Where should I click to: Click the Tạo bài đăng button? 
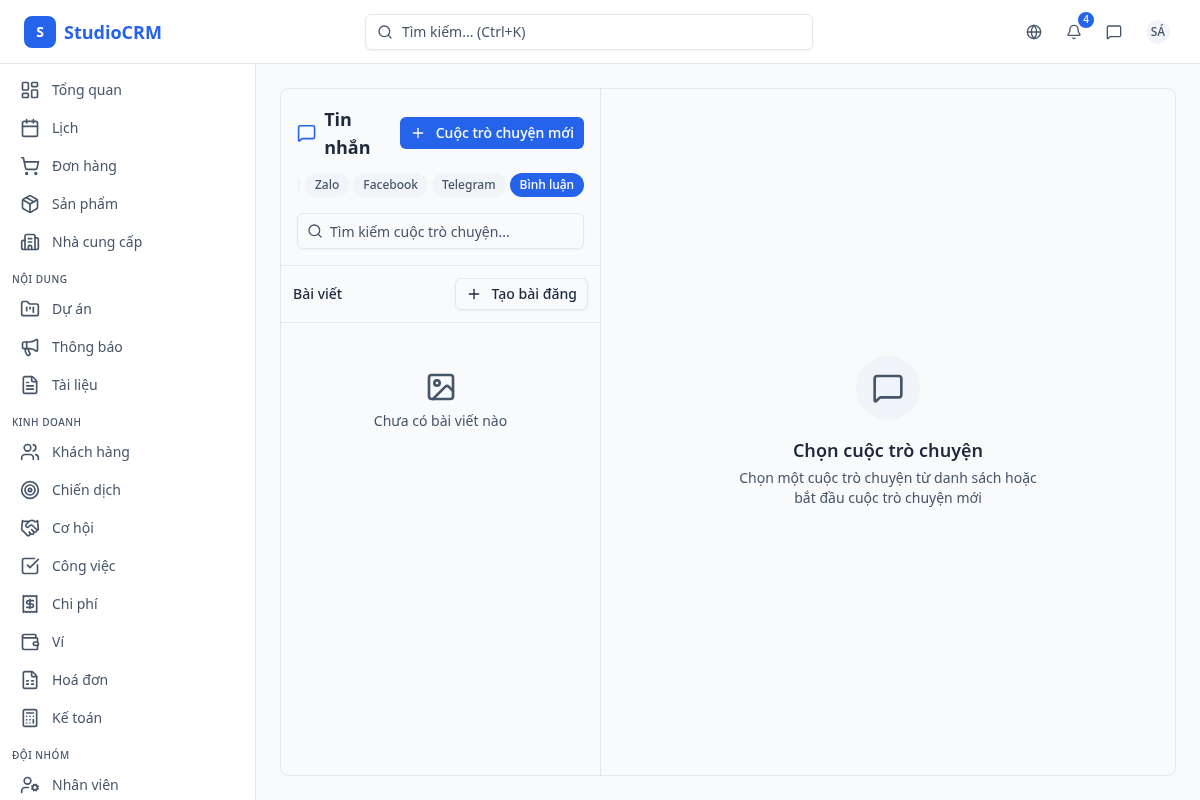pyautogui.click(x=521, y=294)
